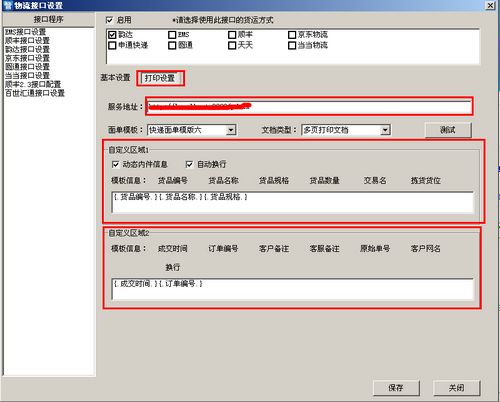Viewport: 500px width, 402px height.
Task: Toggle the 启用 checkbox
Action: pyautogui.click(x=109, y=20)
